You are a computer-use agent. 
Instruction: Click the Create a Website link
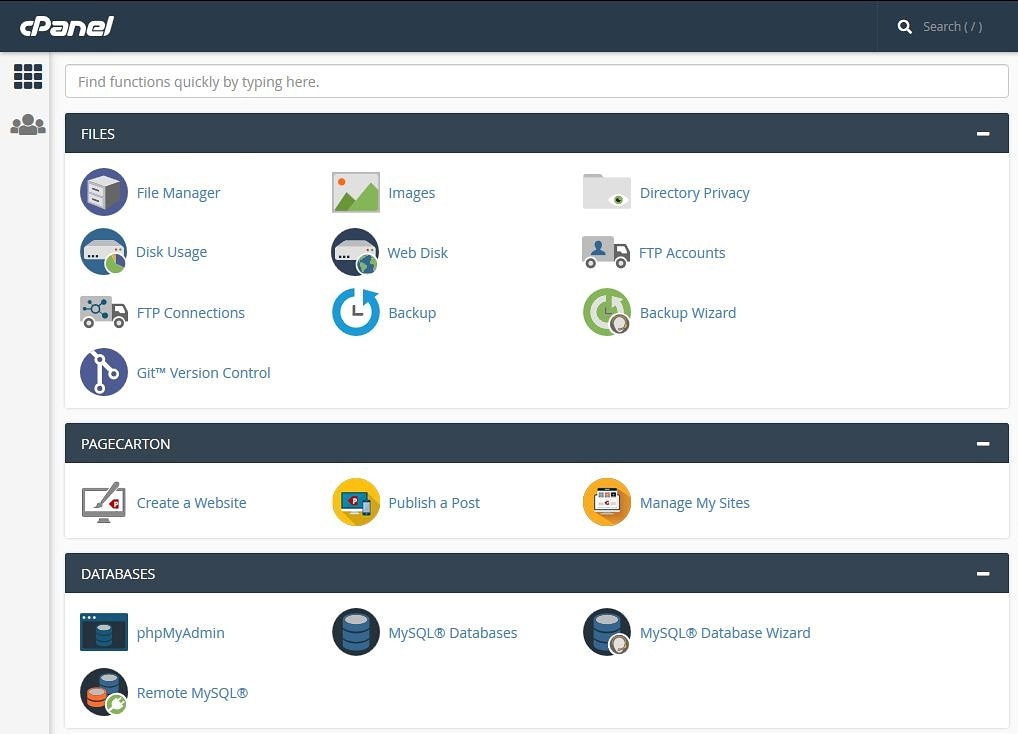[192, 503]
